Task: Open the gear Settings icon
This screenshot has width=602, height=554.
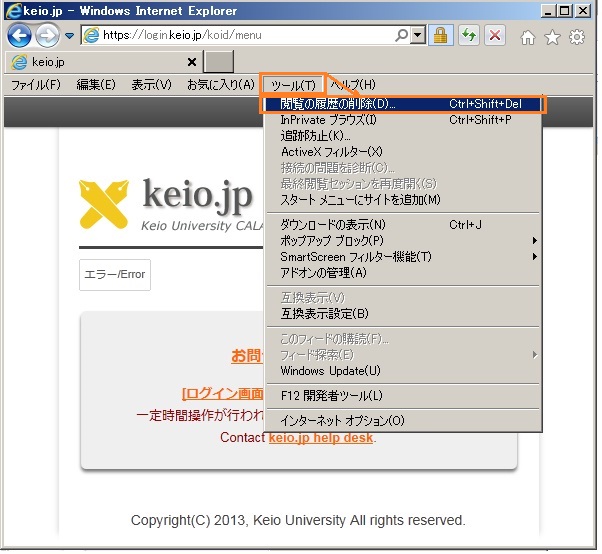Action: pos(577,37)
